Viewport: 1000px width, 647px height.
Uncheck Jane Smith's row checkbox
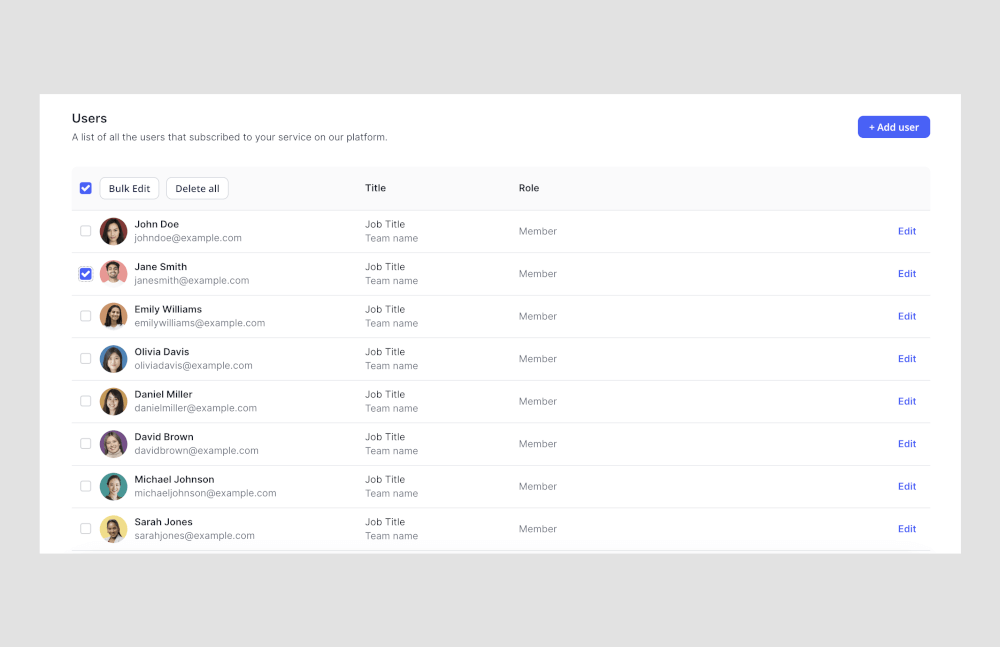[x=86, y=273]
